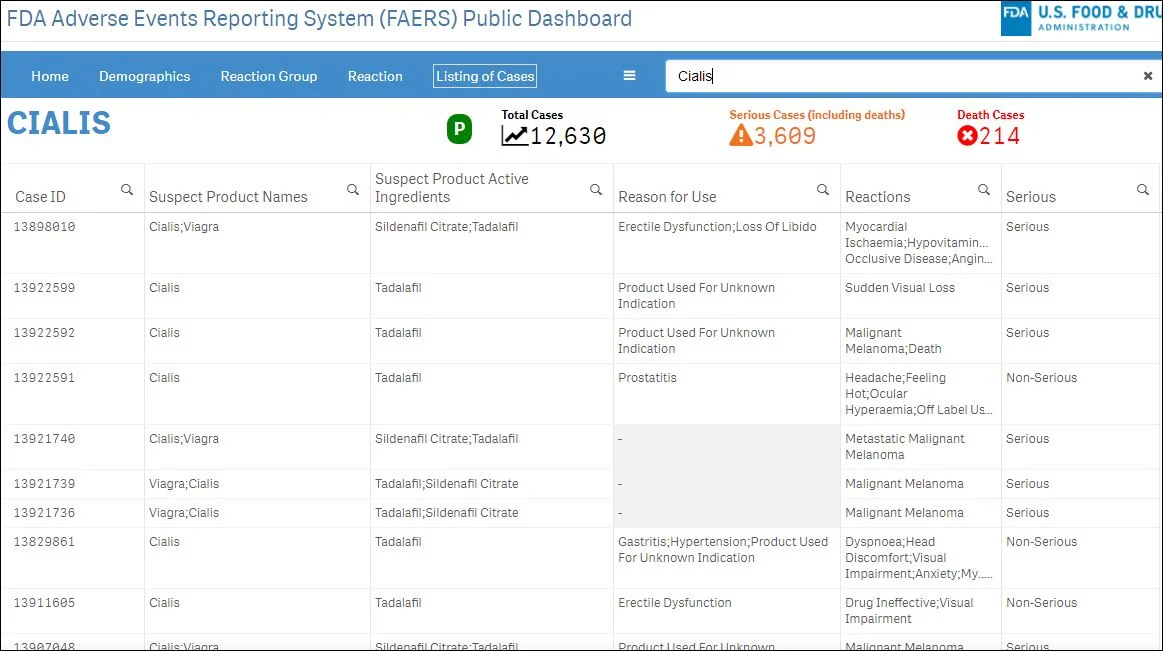Click the Suspect Product Names header
Viewport: 1163px width, 651px height.
pyautogui.click(x=228, y=196)
